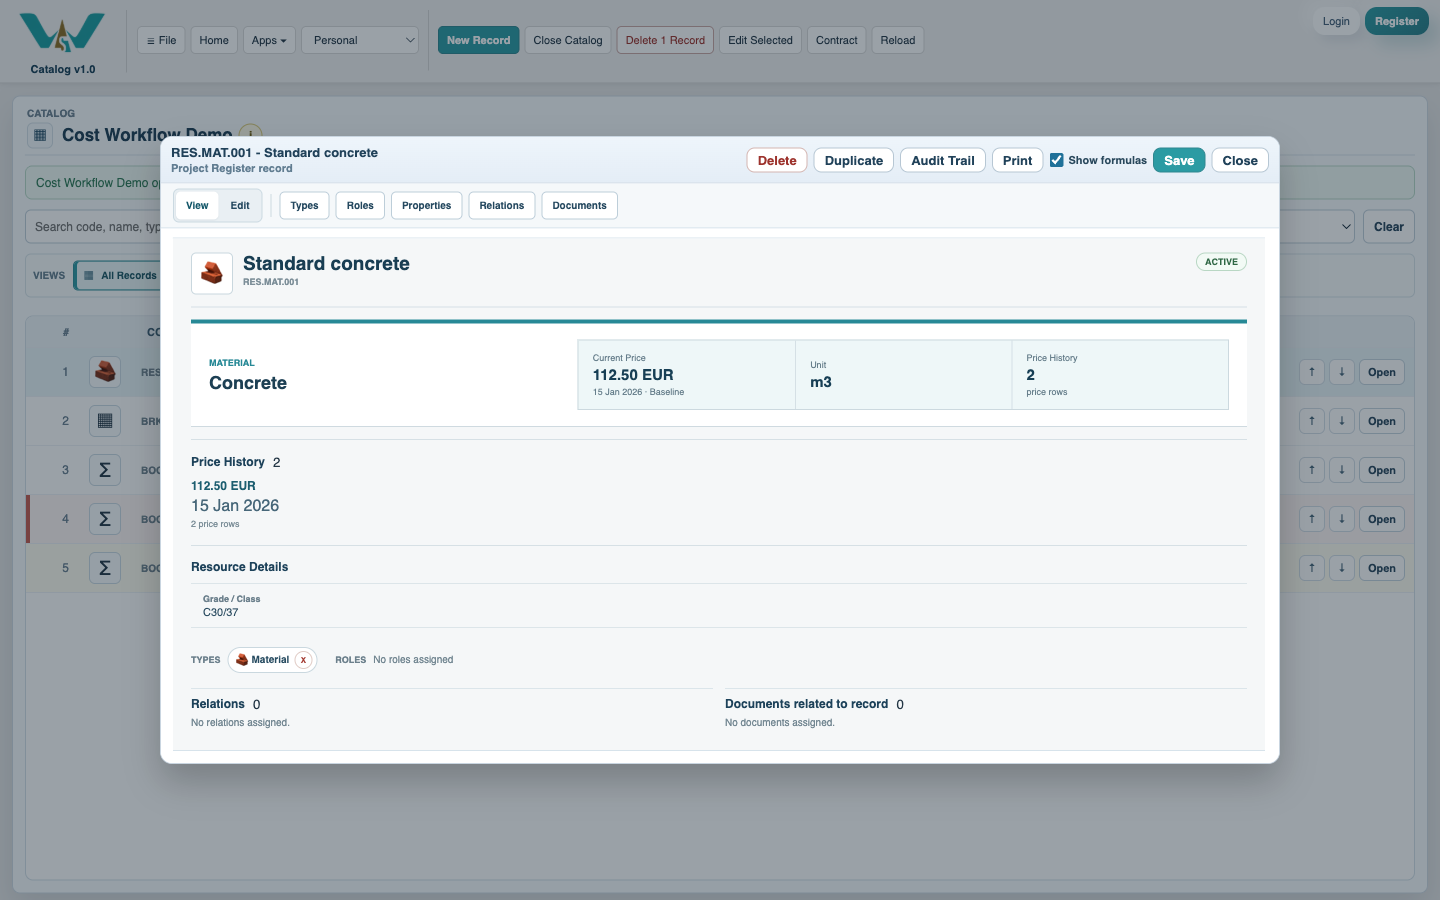Click the down arrow on row 3
Screen dimensions: 1440x900
1342,470
